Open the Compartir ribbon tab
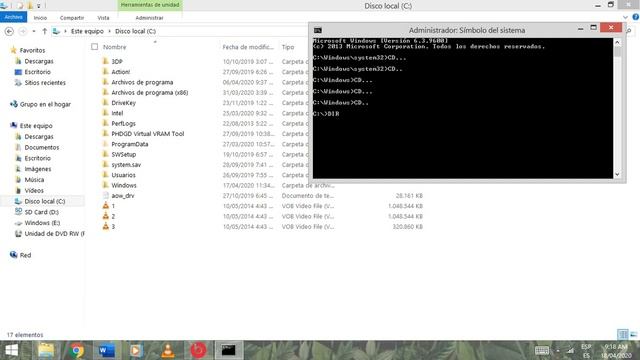 72,18
